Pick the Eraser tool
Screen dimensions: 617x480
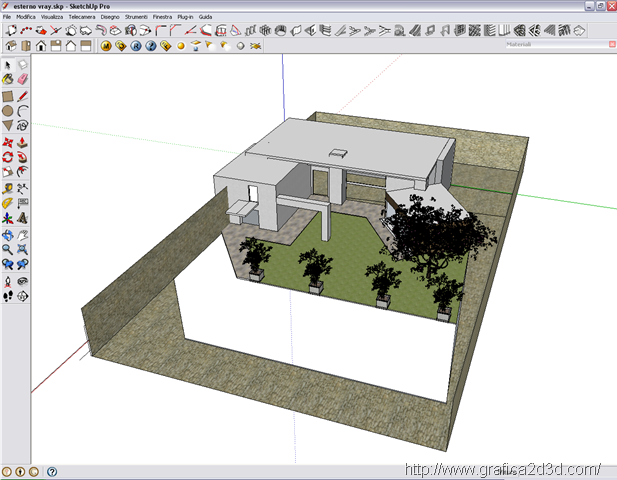pos(22,79)
